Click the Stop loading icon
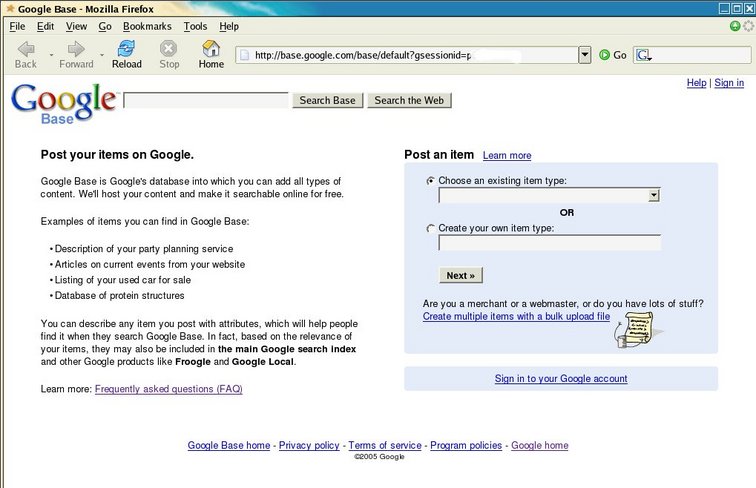 [x=168, y=48]
